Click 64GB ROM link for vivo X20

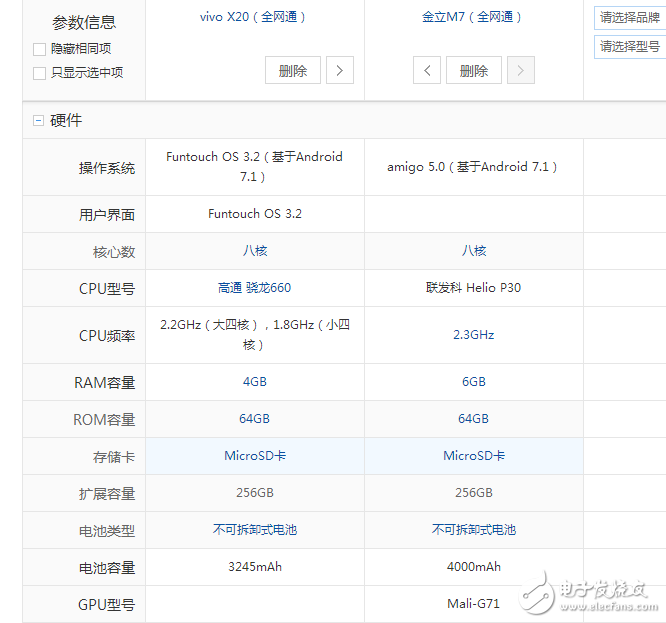click(254, 419)
